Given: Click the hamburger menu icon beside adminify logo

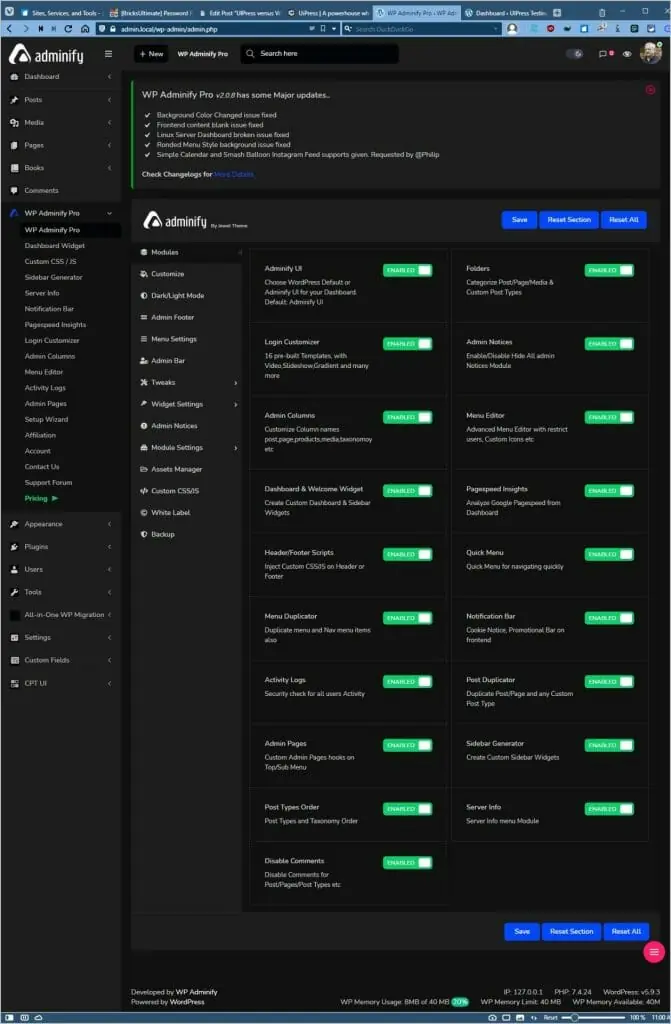Looking at the screenshot, I should [108, 54].
